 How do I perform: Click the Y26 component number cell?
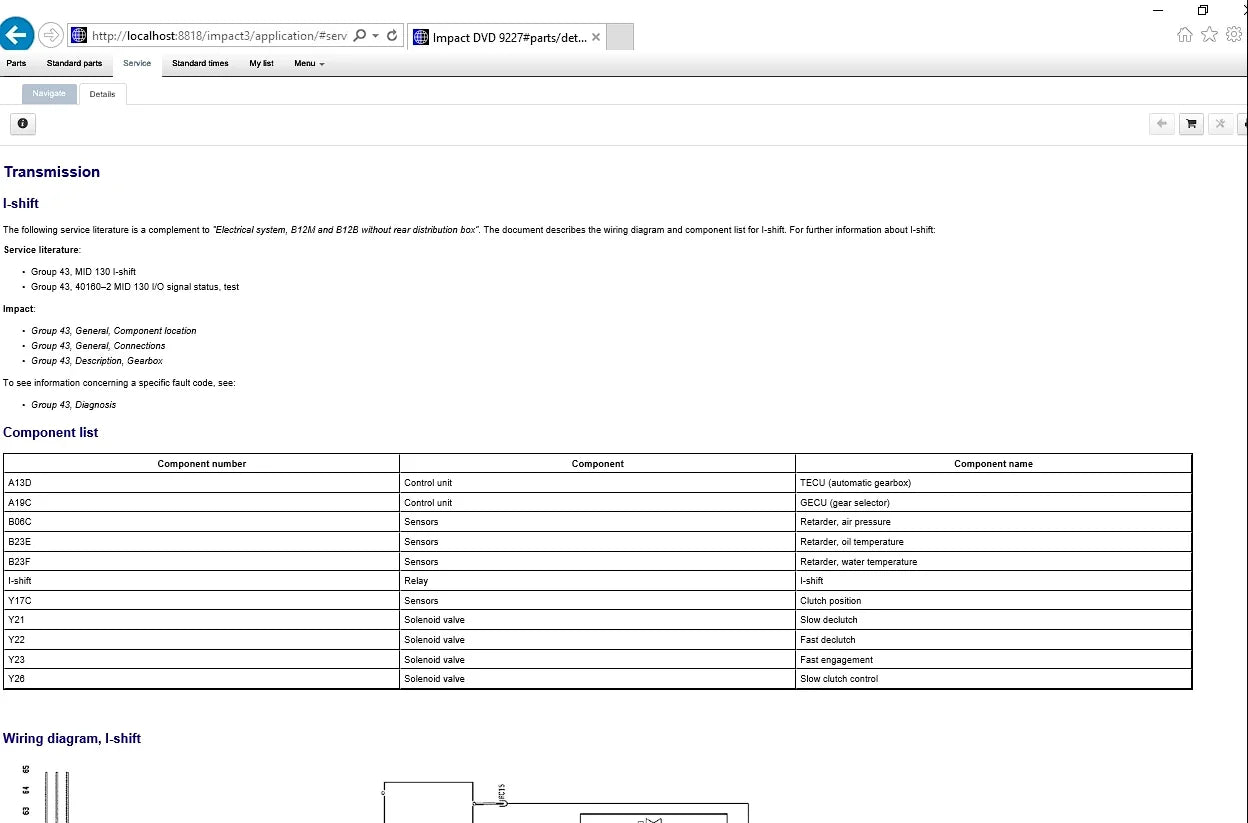pos(202,679)
